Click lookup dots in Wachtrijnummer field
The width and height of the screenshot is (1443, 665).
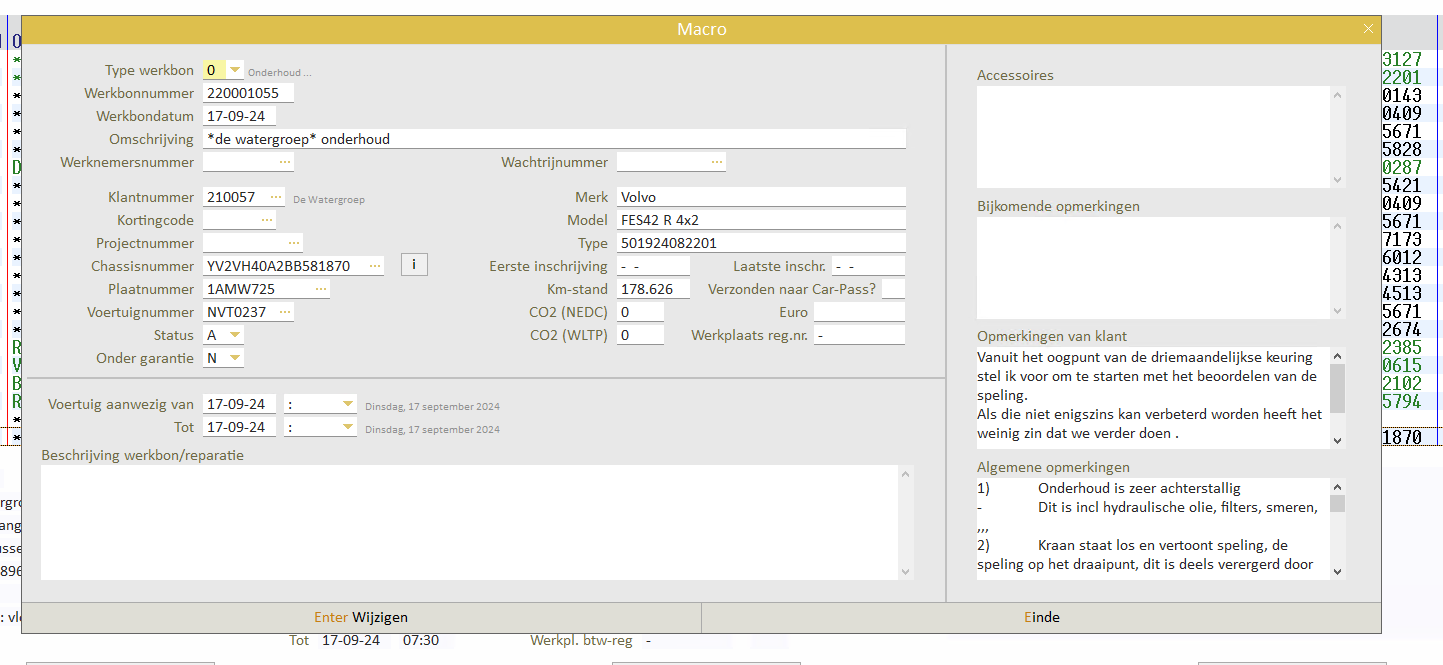click(x=716, y=161)
